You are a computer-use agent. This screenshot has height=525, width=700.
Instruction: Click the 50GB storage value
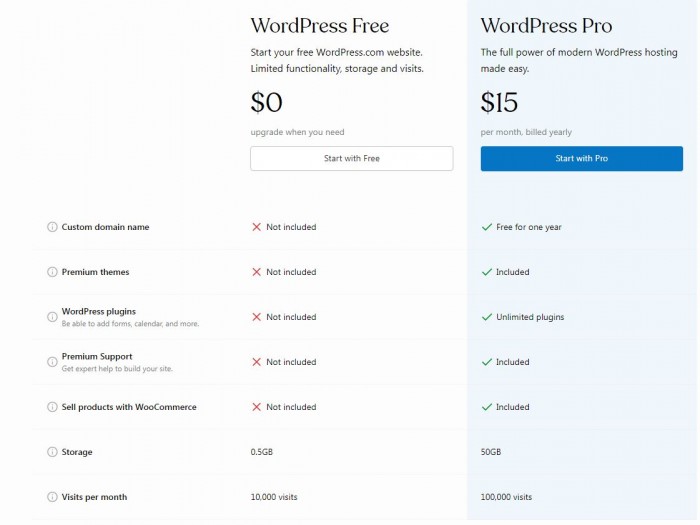tap(491, 452)
